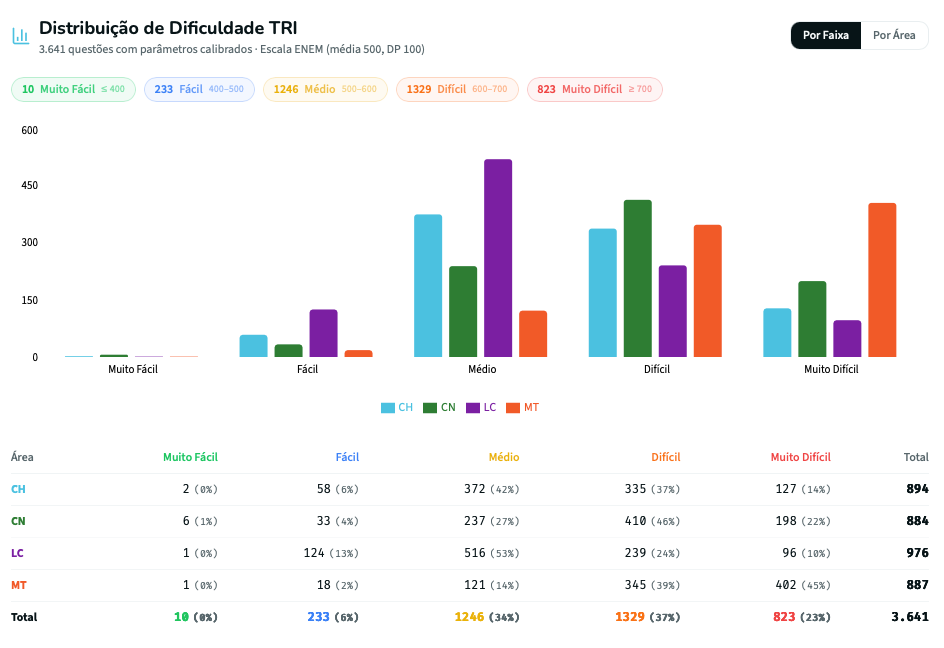This screenshot has height=648, width=944.
Task: Click the subtitle about 3.641 questões
Action: (x=232, y=49)
